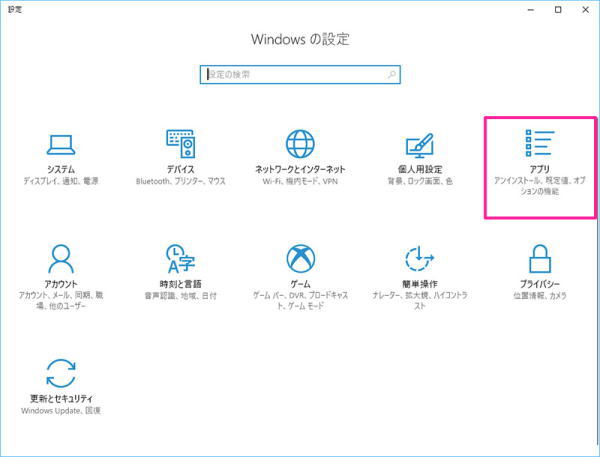The width and height of the screenshot is (600, 457).
Task: Open the アカウント person icon
Action: (x=61, y=258)
